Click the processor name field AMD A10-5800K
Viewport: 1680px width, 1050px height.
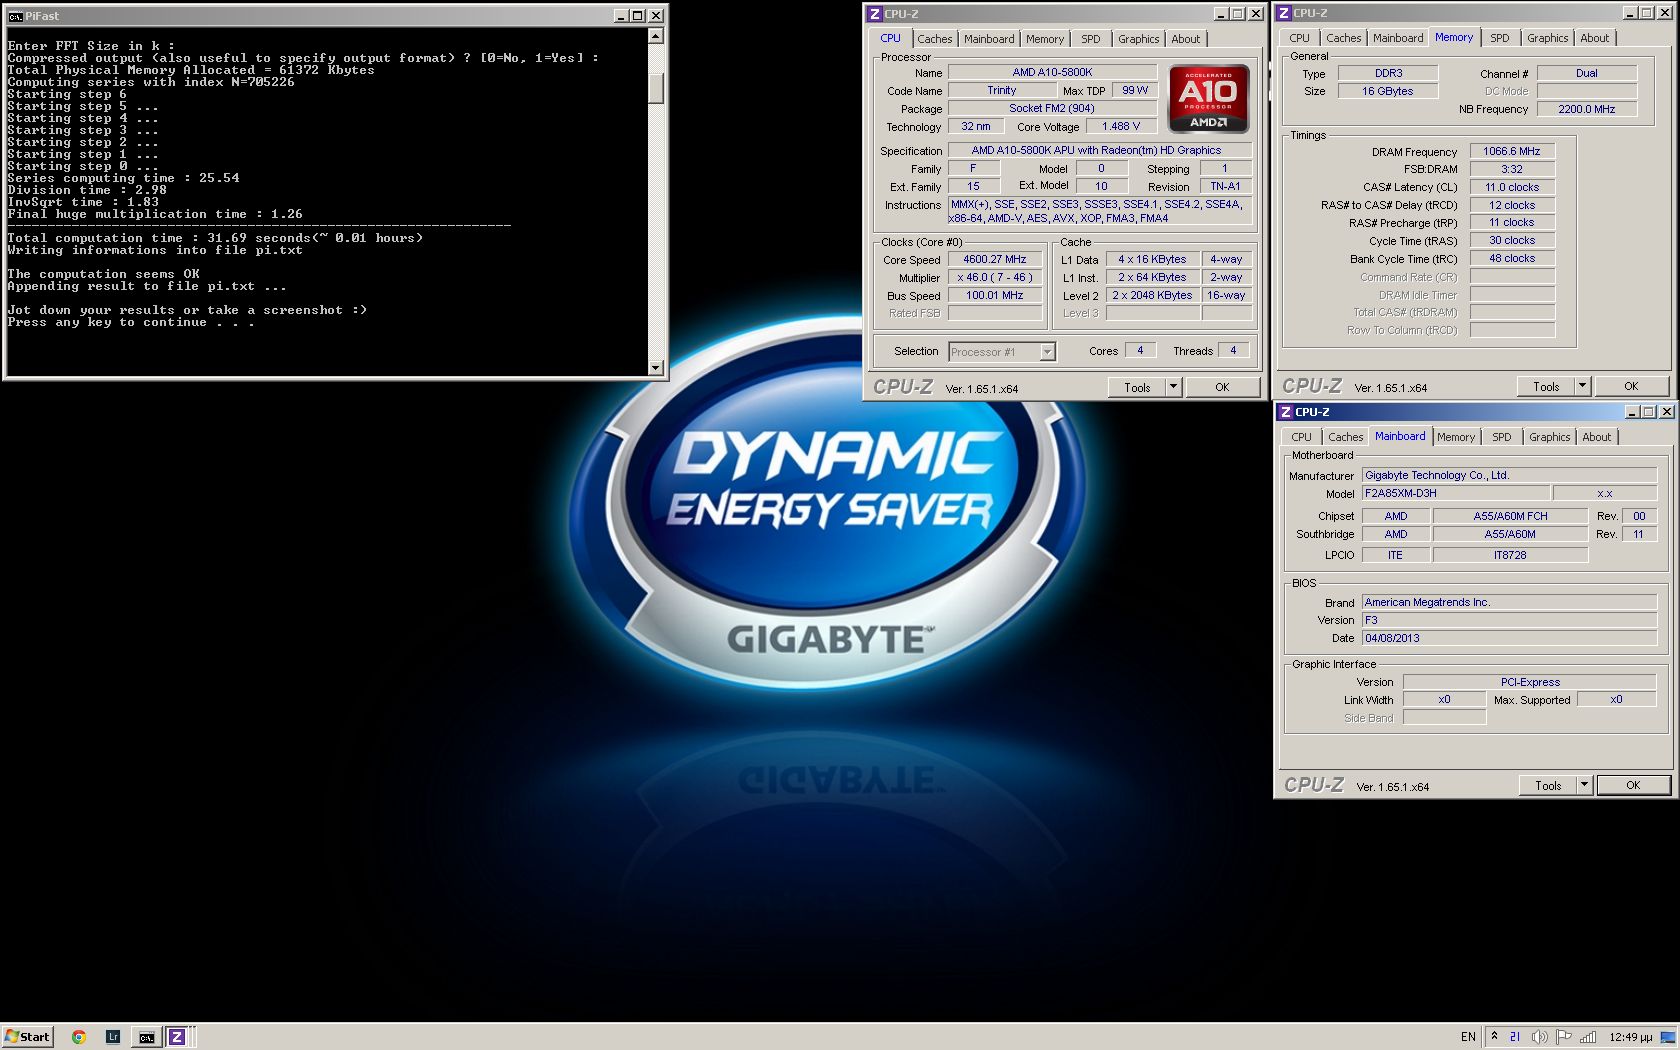pos(1052,72)
